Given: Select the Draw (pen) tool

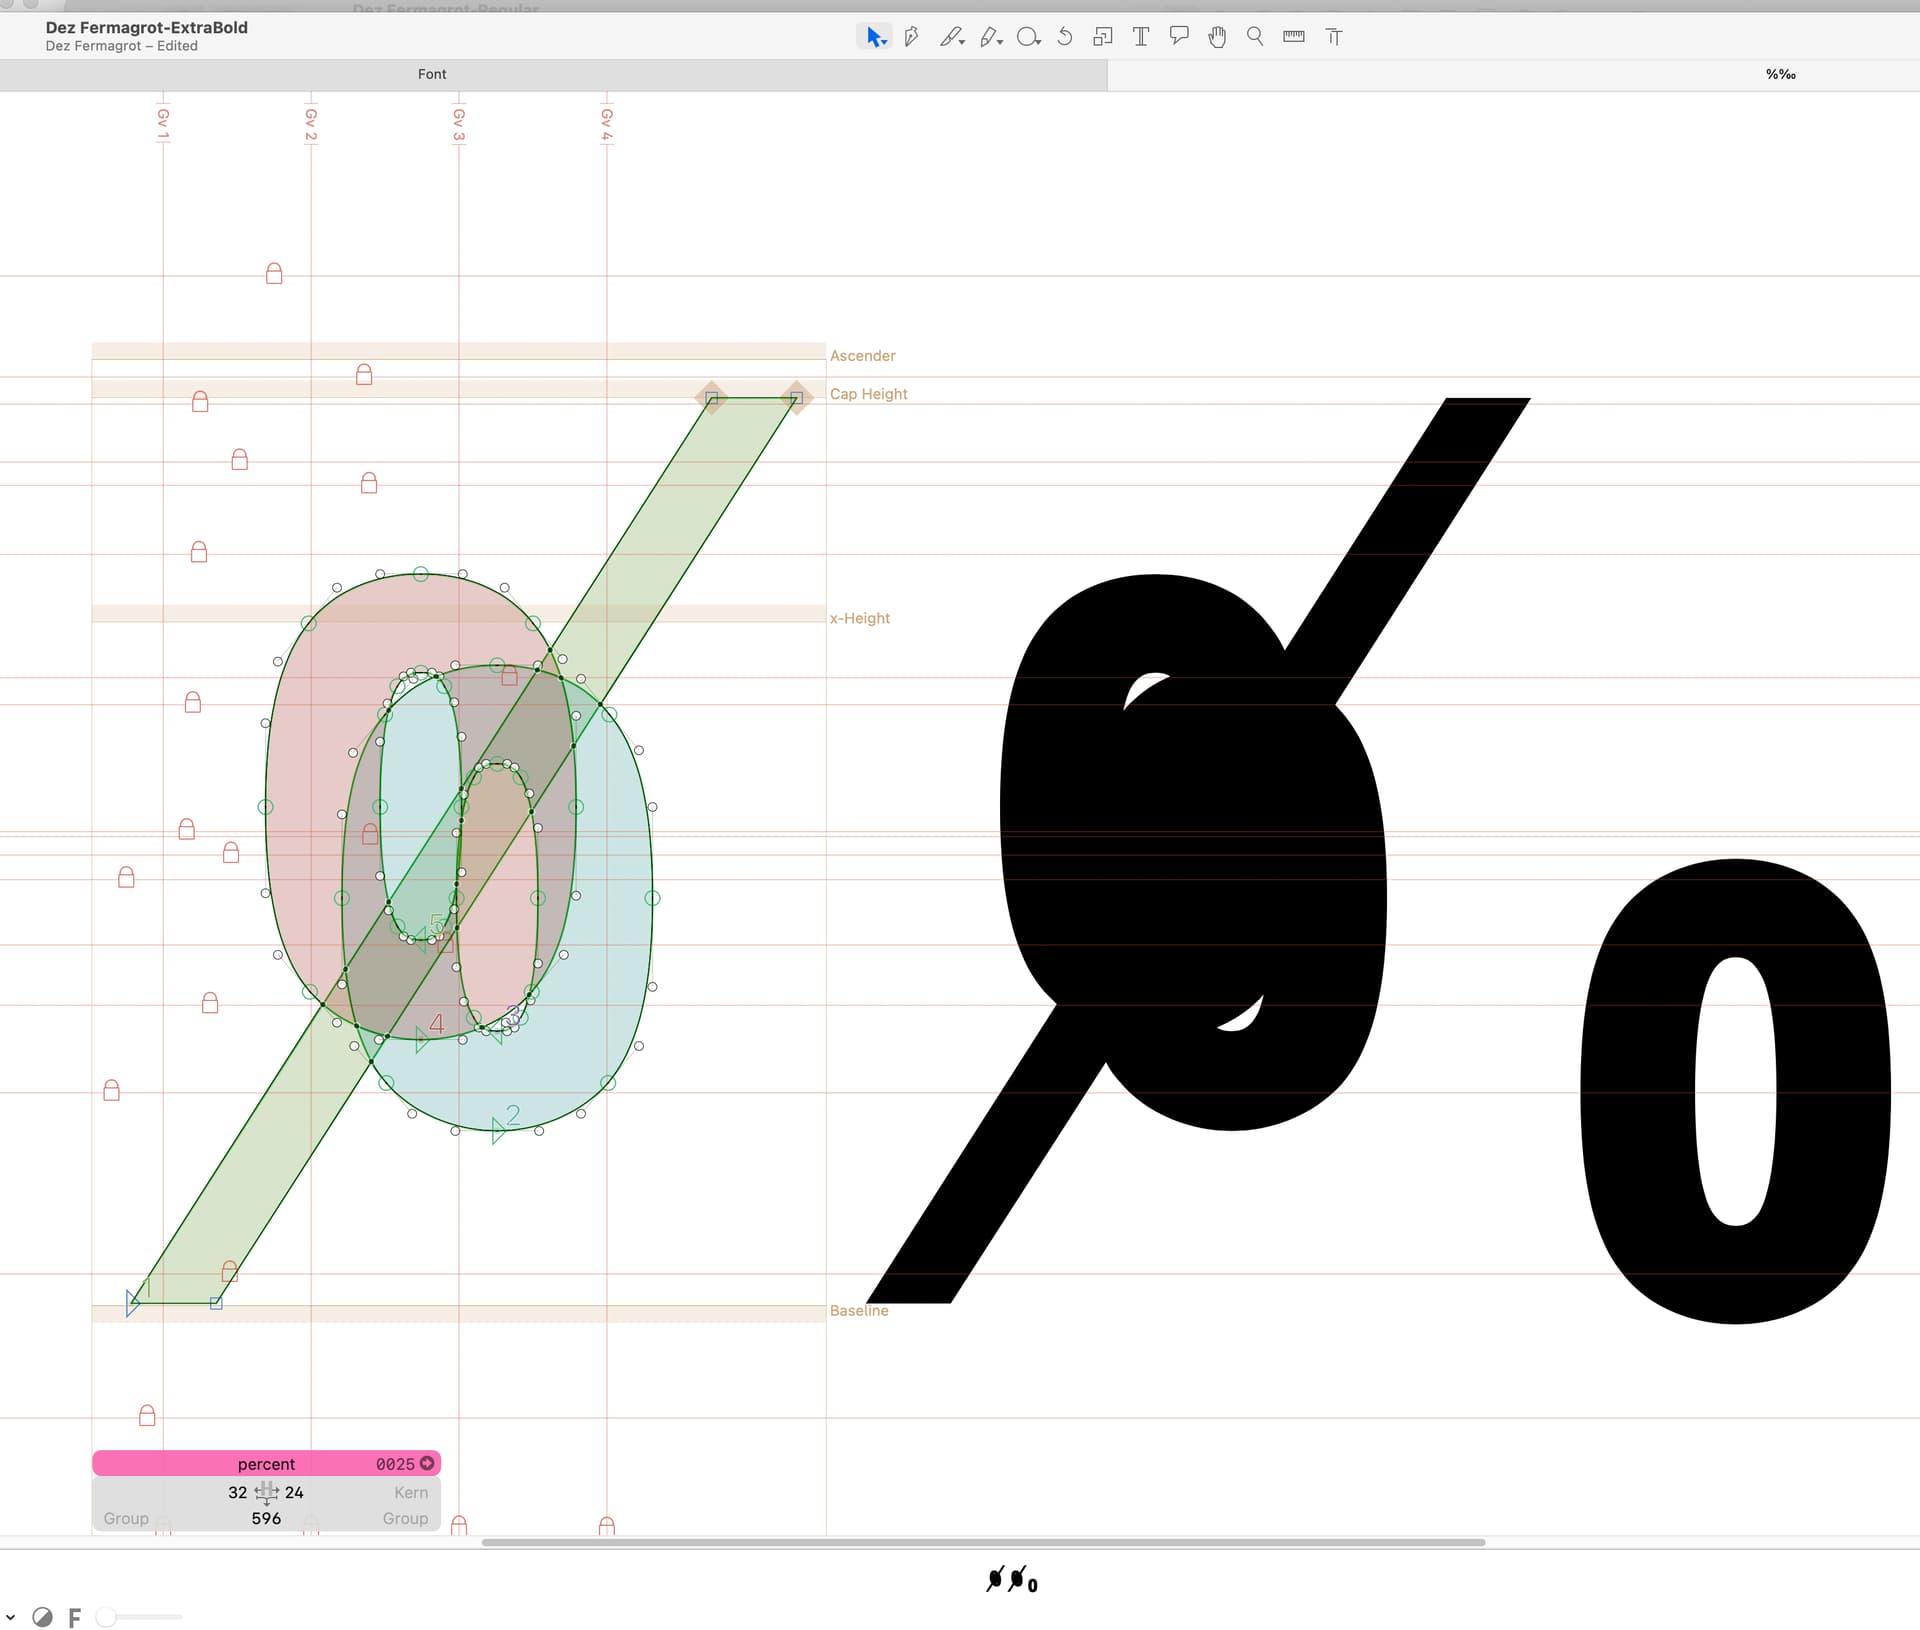Looking at the screenshot, I should pos(911,37).
